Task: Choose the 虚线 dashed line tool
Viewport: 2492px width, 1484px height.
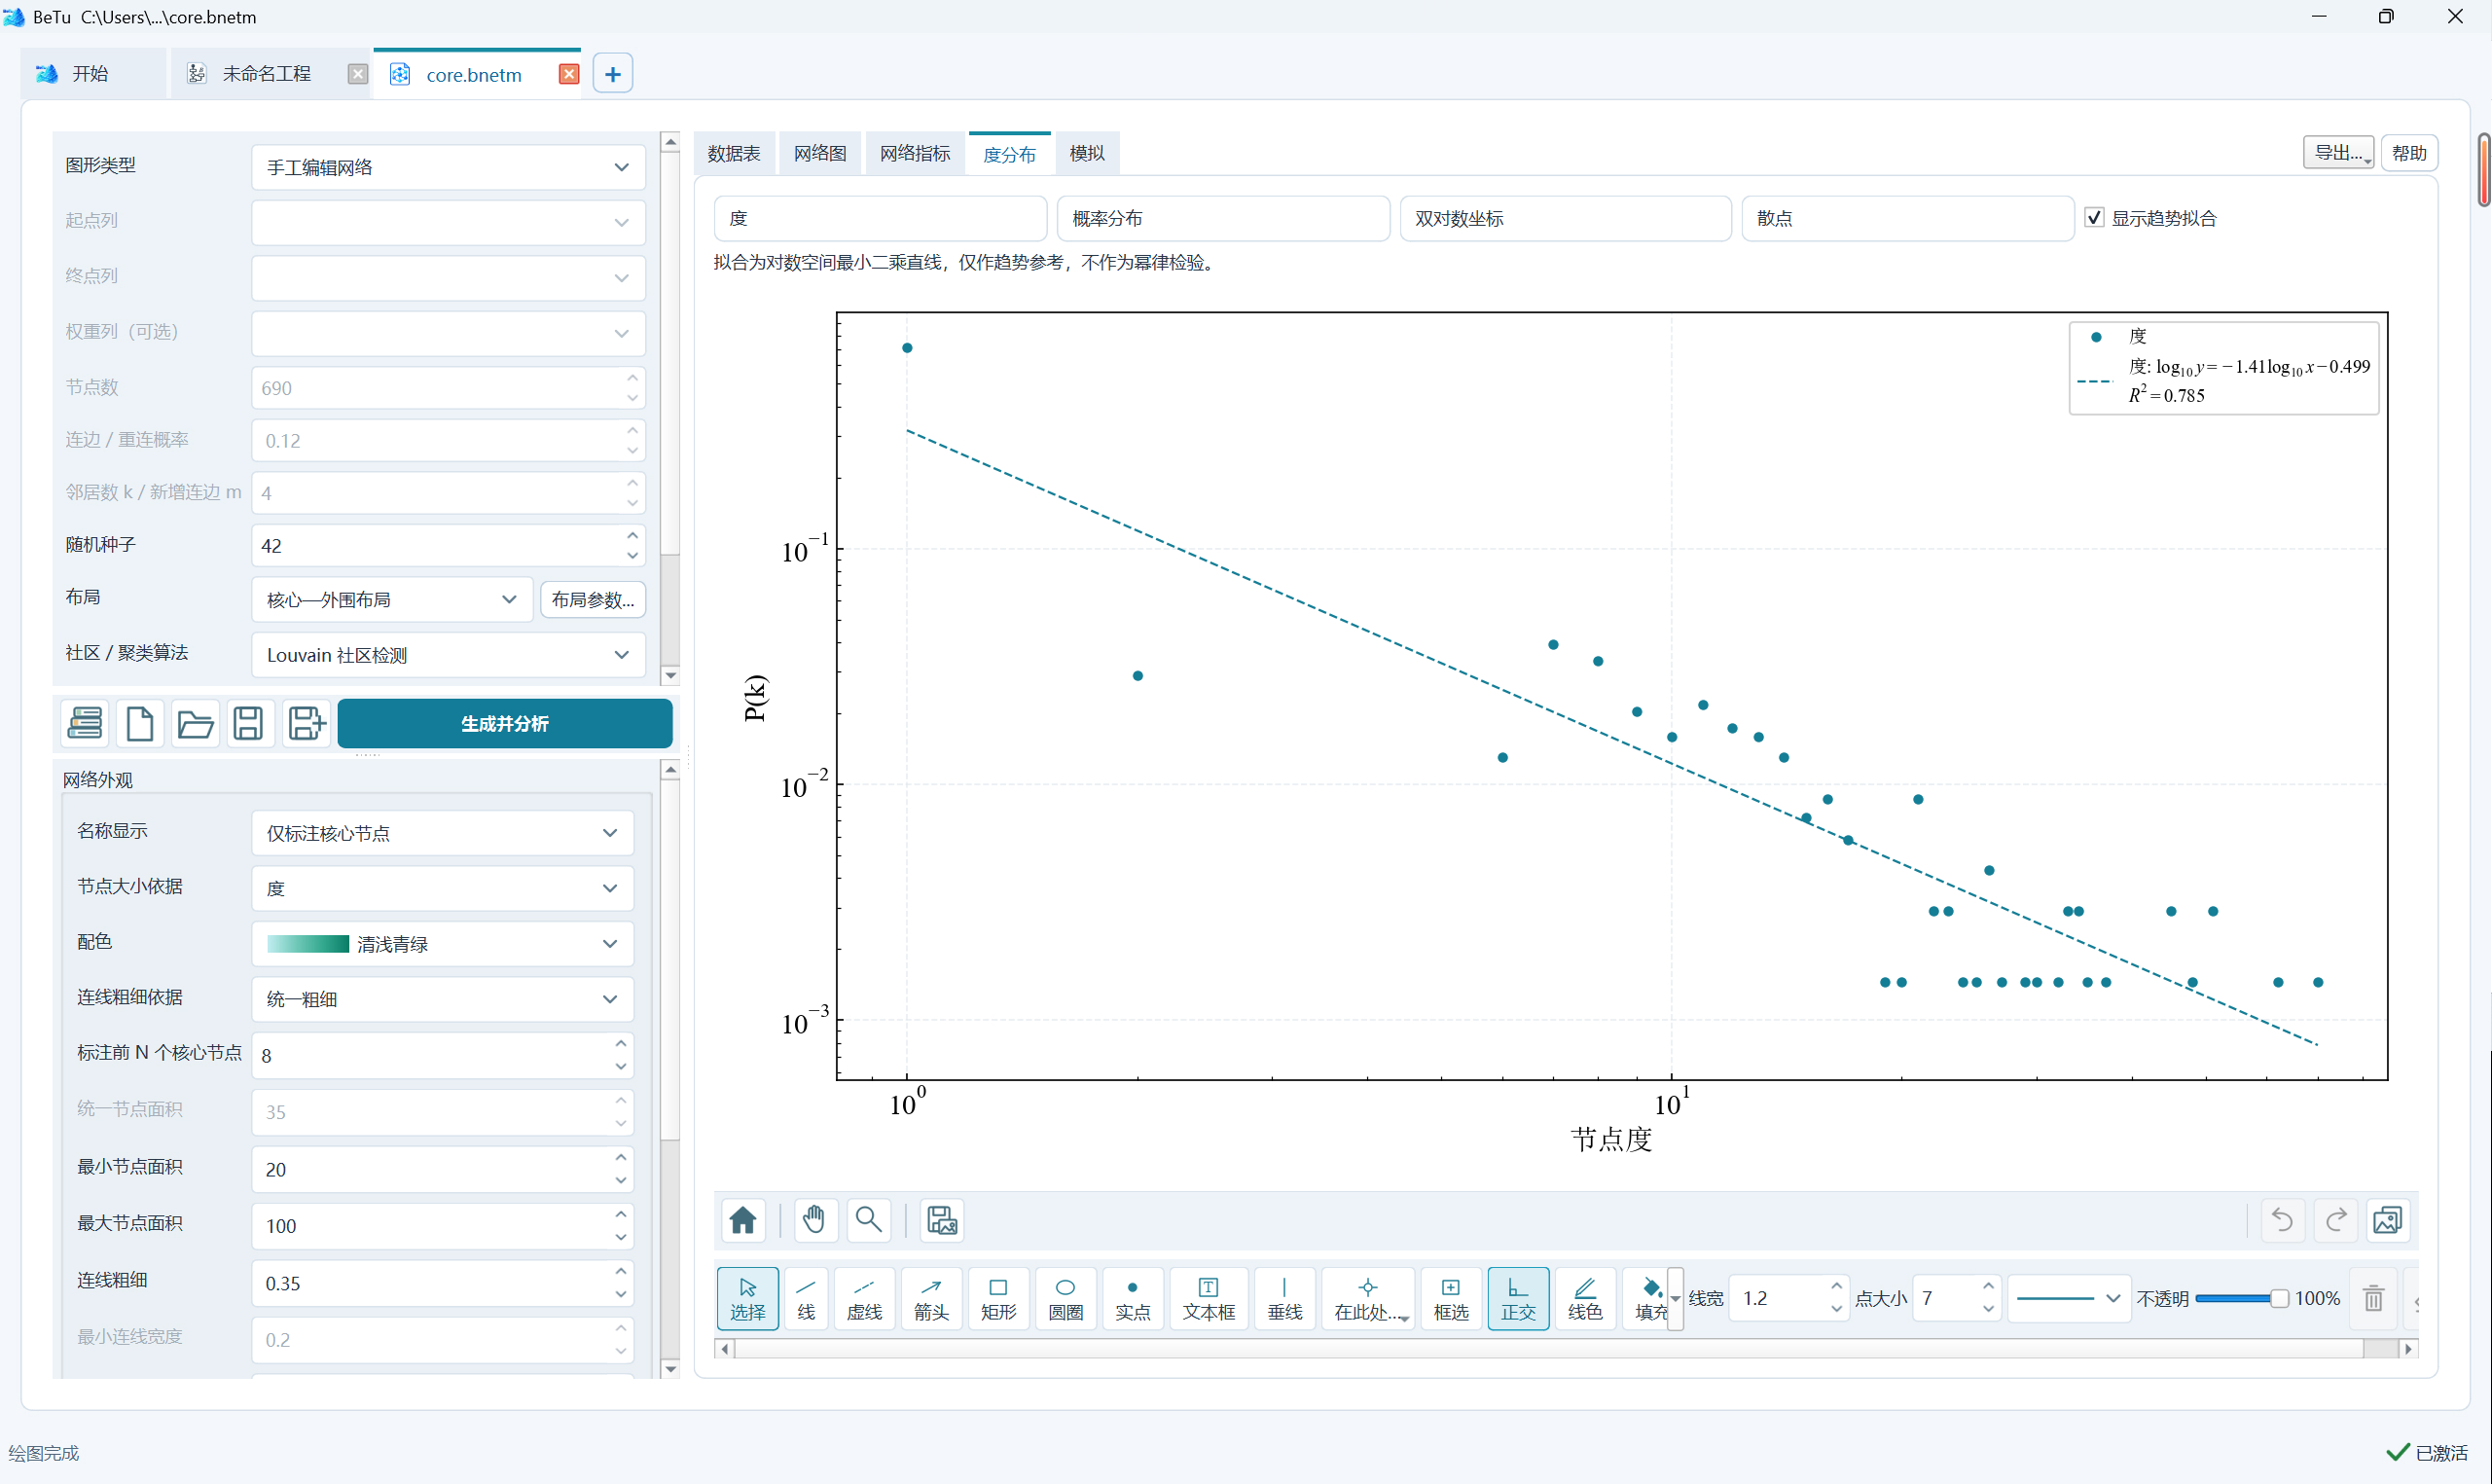Action: (864, 1297)
